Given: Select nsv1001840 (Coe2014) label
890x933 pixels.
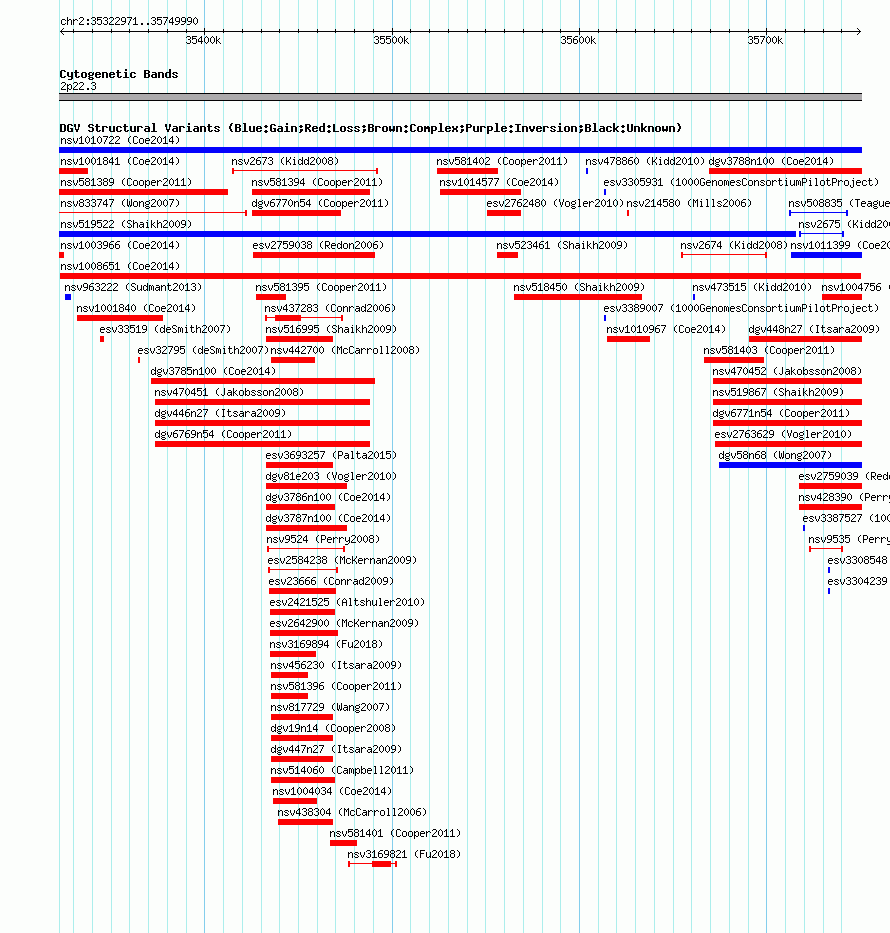Looking at the screenshot, I should (x=136, y=308).
